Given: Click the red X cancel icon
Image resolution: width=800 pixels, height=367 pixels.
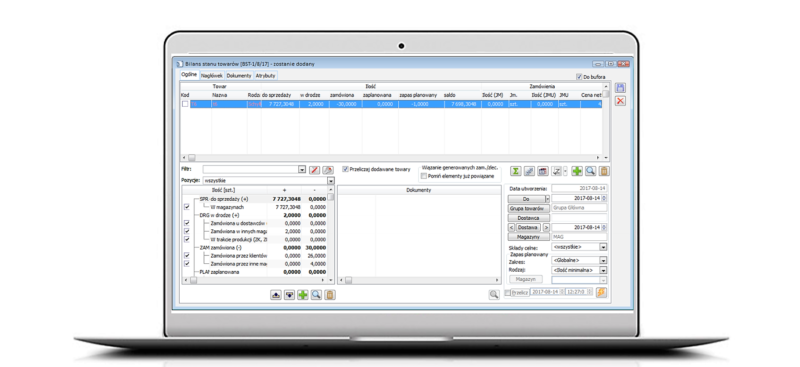Looking at the screenshot, I should pyautogui.click(x=620, y=101).
